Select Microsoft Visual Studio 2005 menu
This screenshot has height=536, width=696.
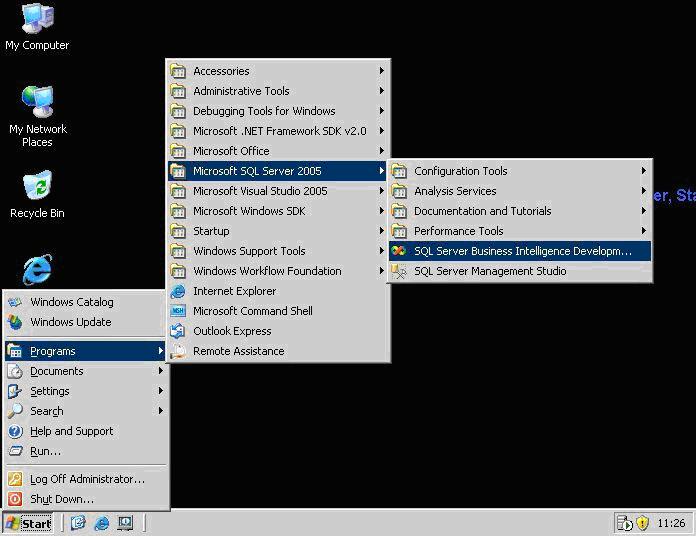260,191
